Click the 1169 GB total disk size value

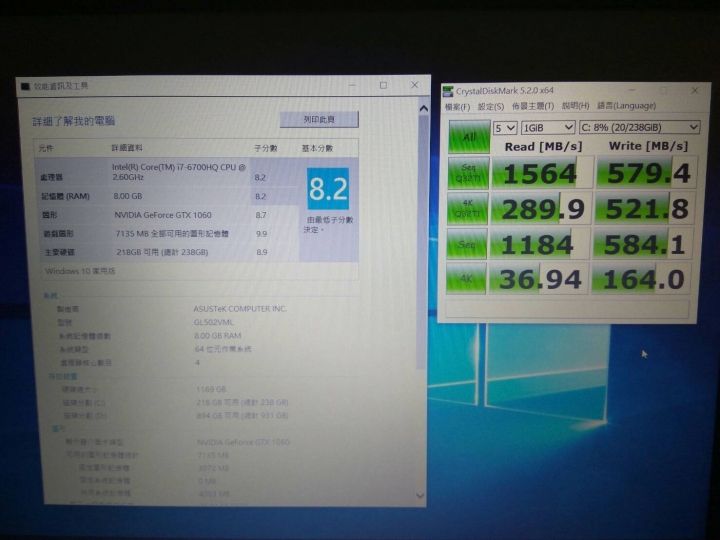coord(211,389)
